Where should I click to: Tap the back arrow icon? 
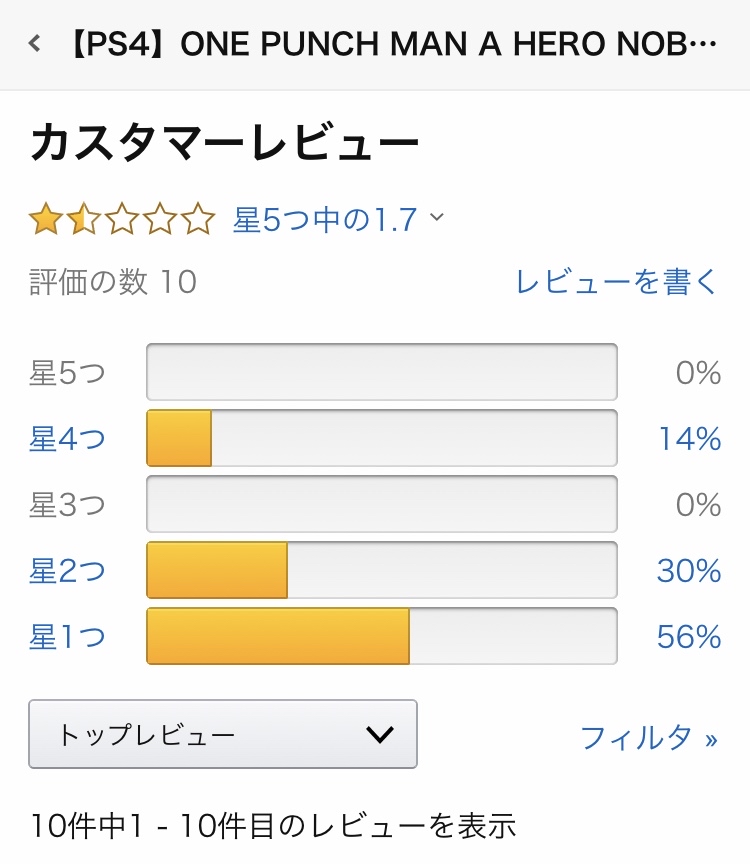tap(36, 43)
